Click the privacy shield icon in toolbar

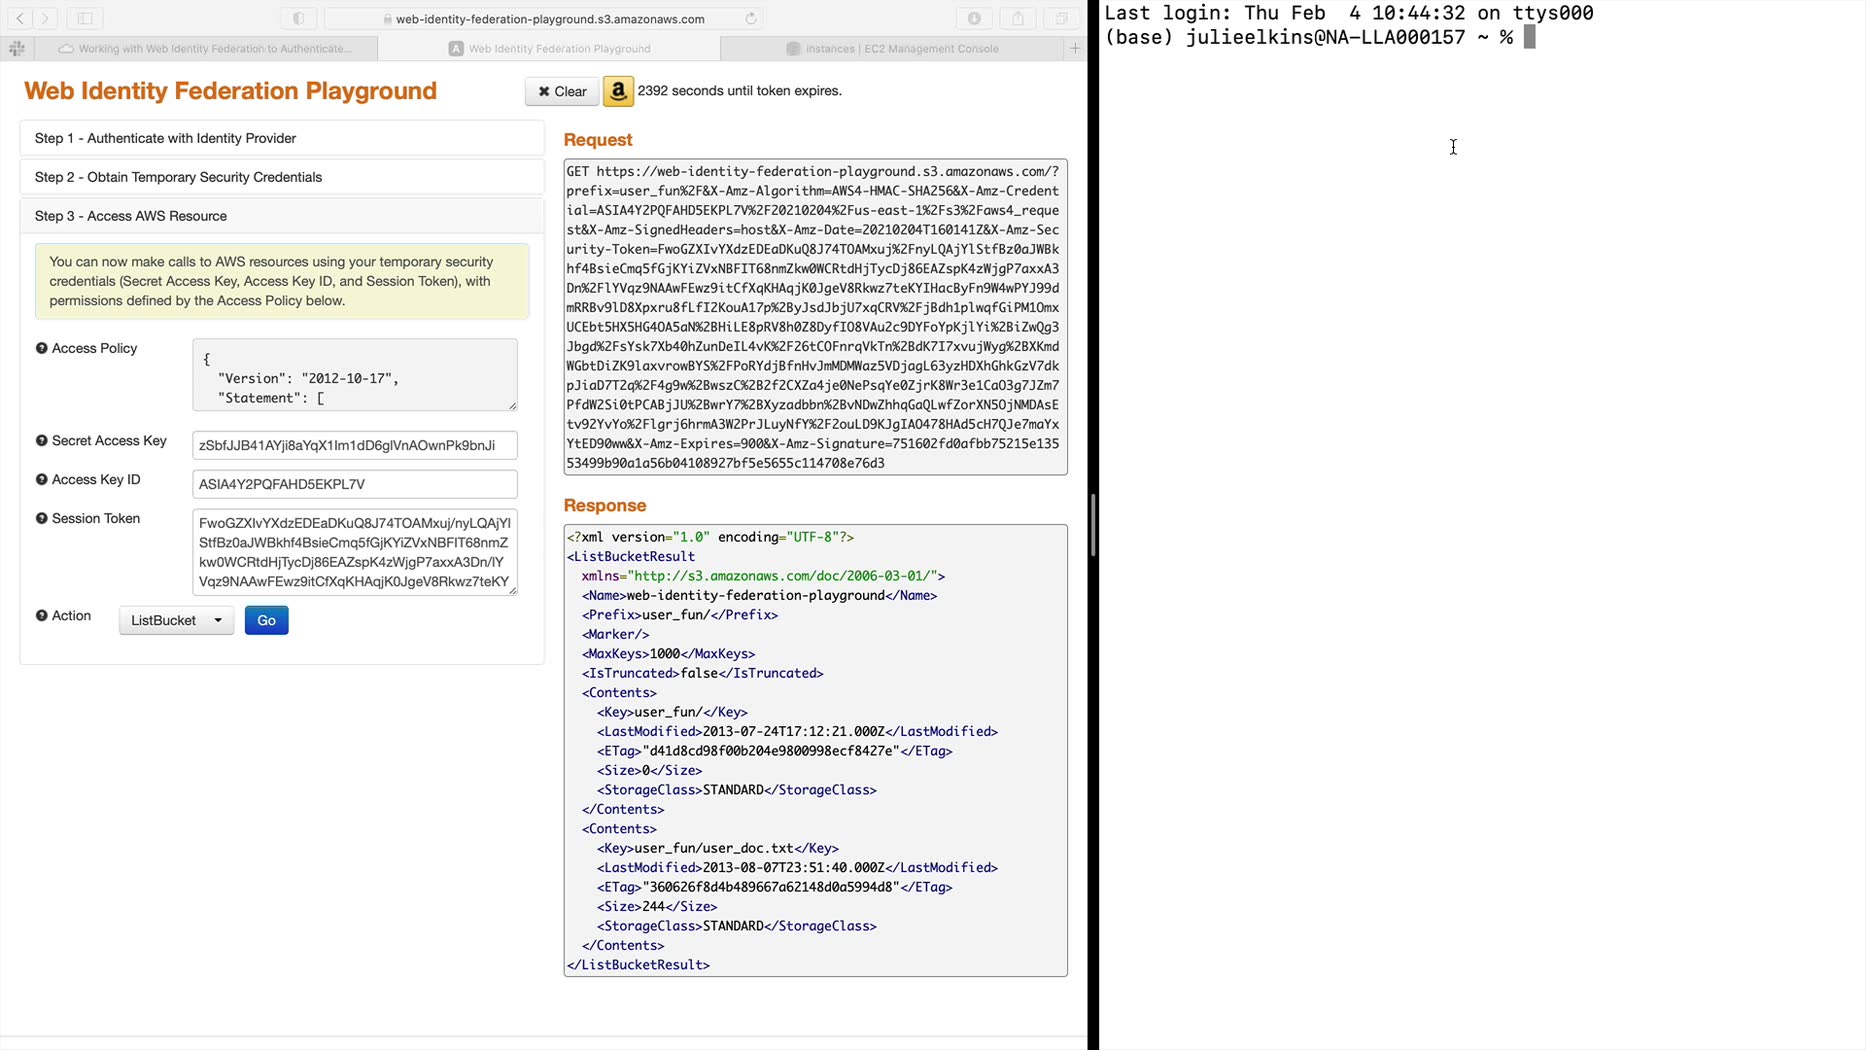(298, 18)
